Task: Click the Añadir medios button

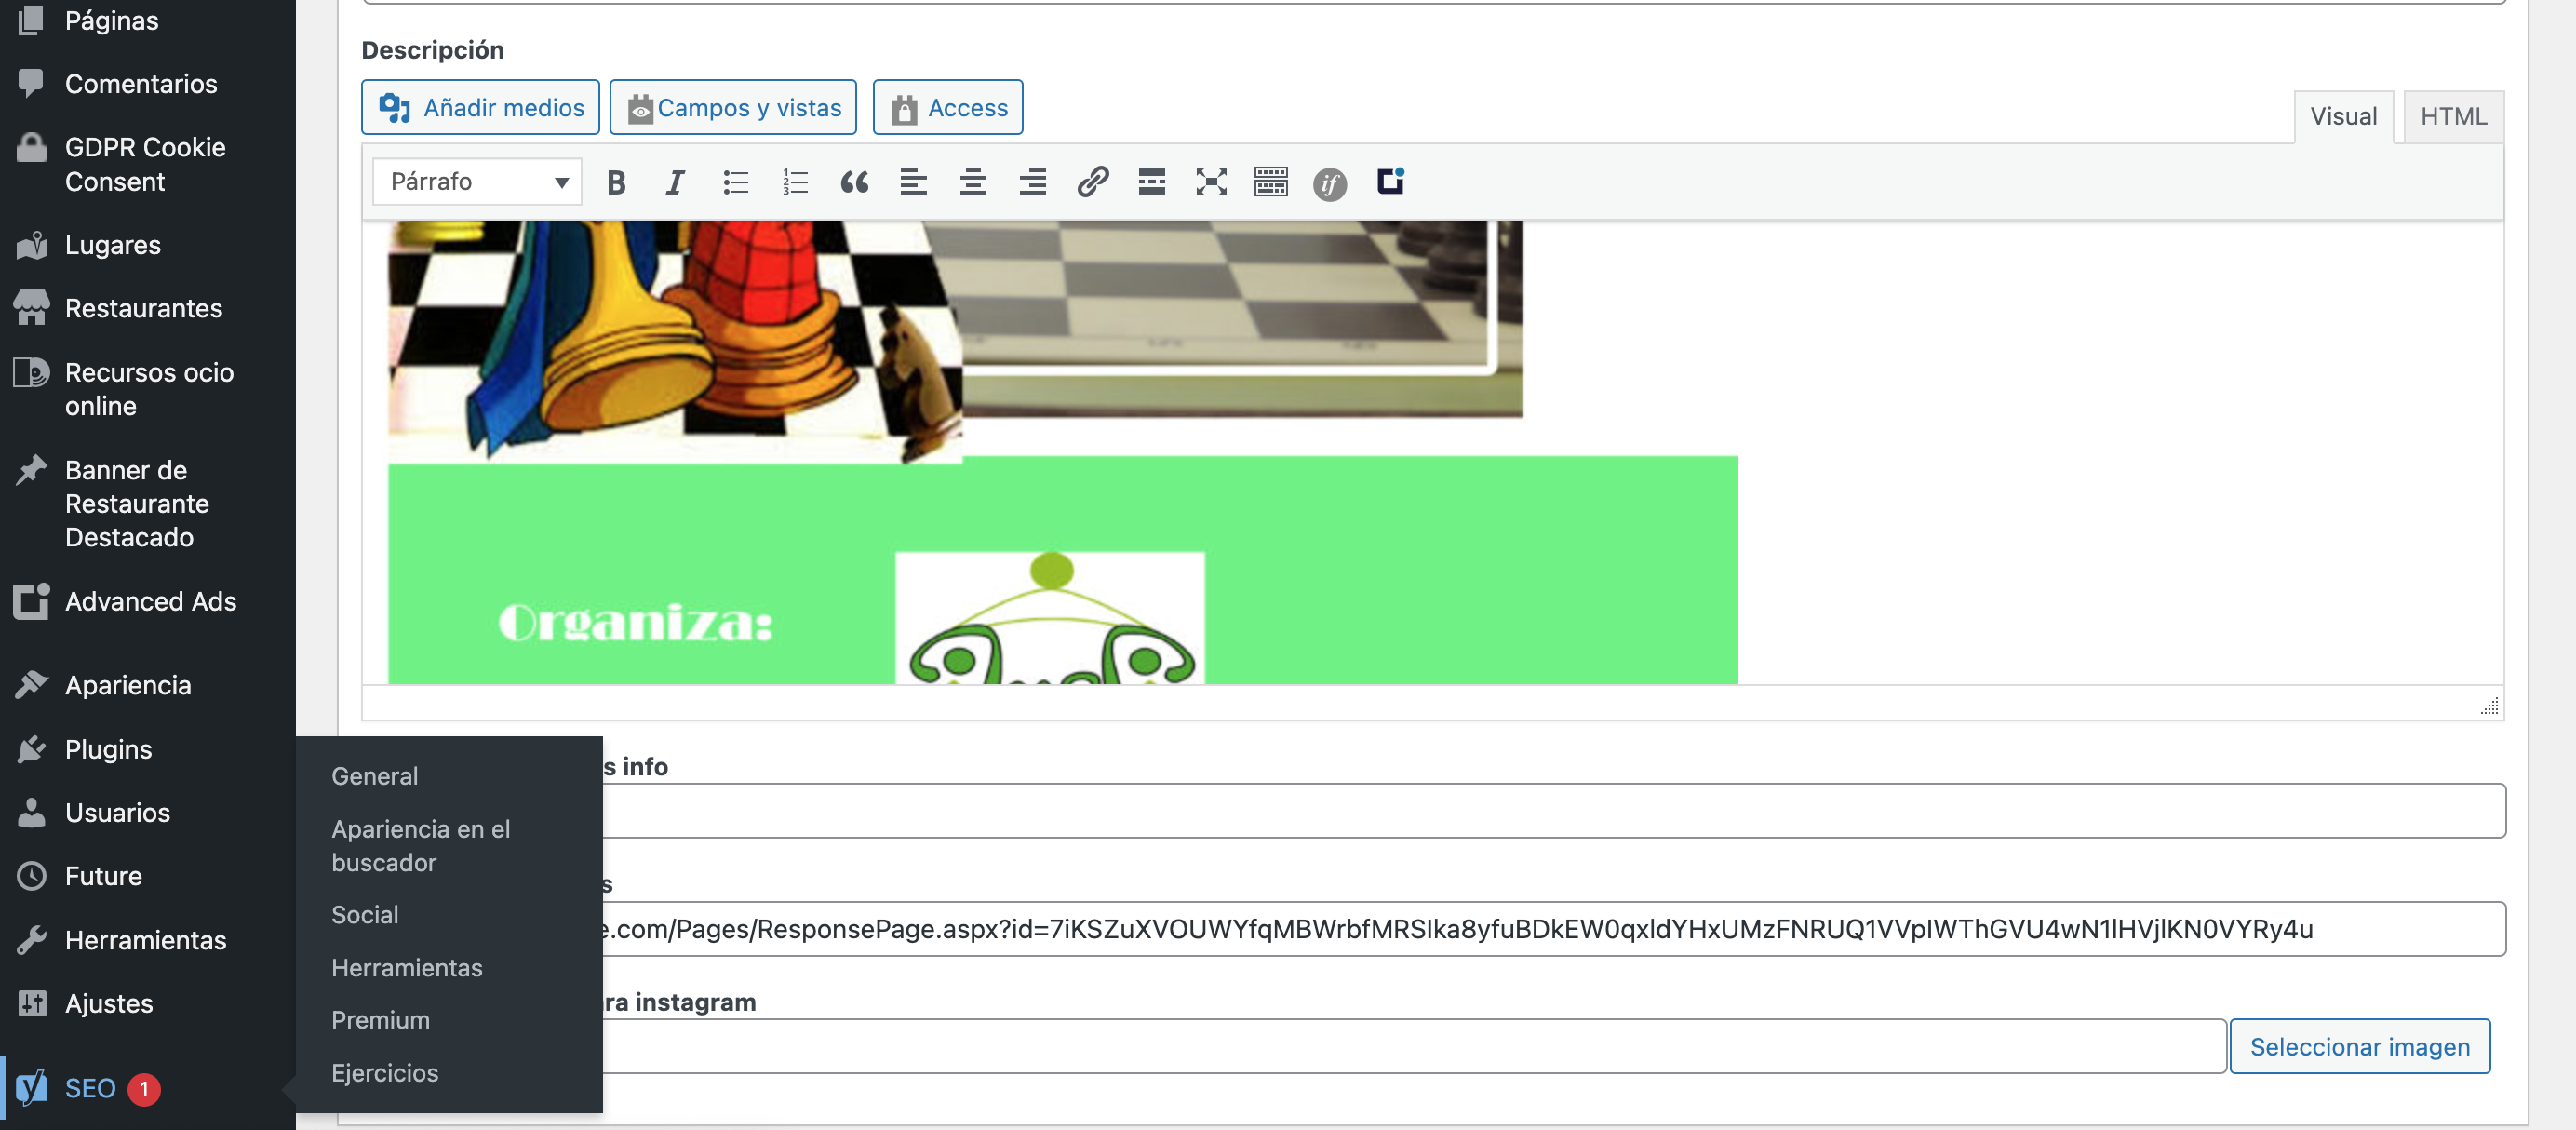Action: pyautogui.click(x=480, y=107)
